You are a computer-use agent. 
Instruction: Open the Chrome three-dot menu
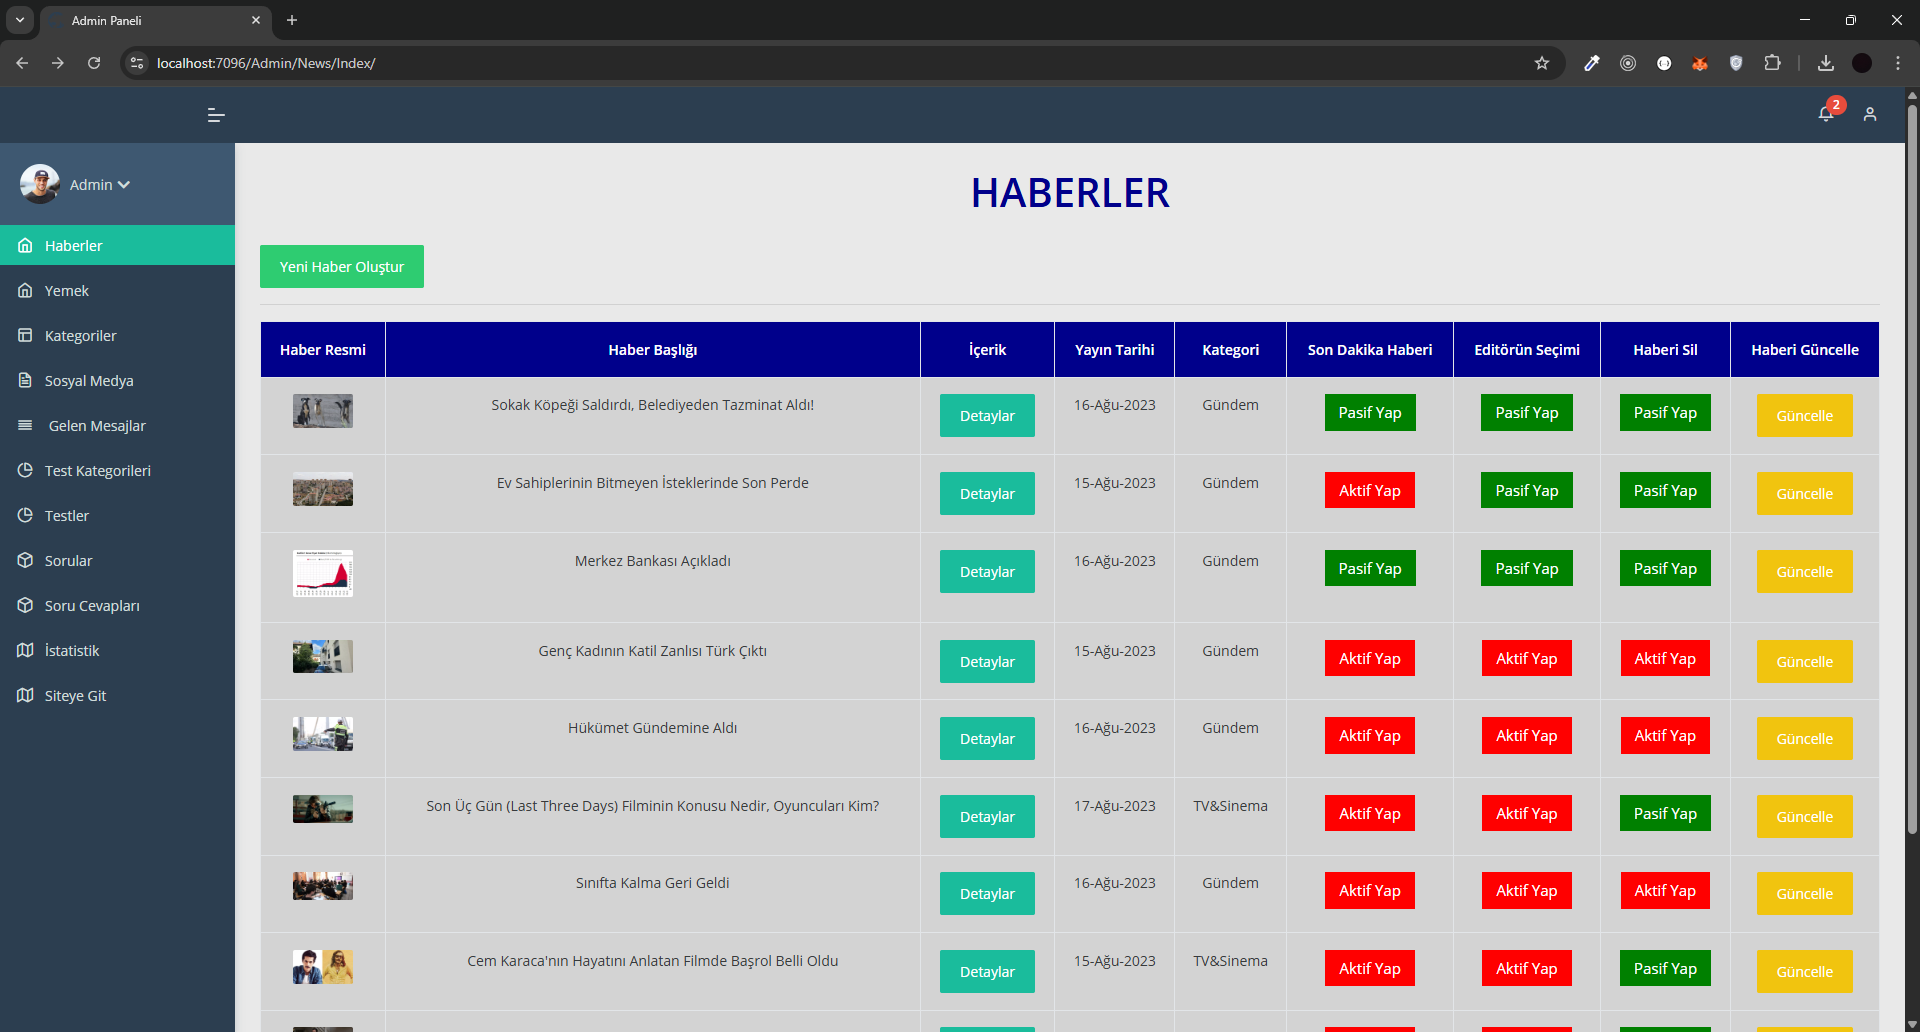1897,63
